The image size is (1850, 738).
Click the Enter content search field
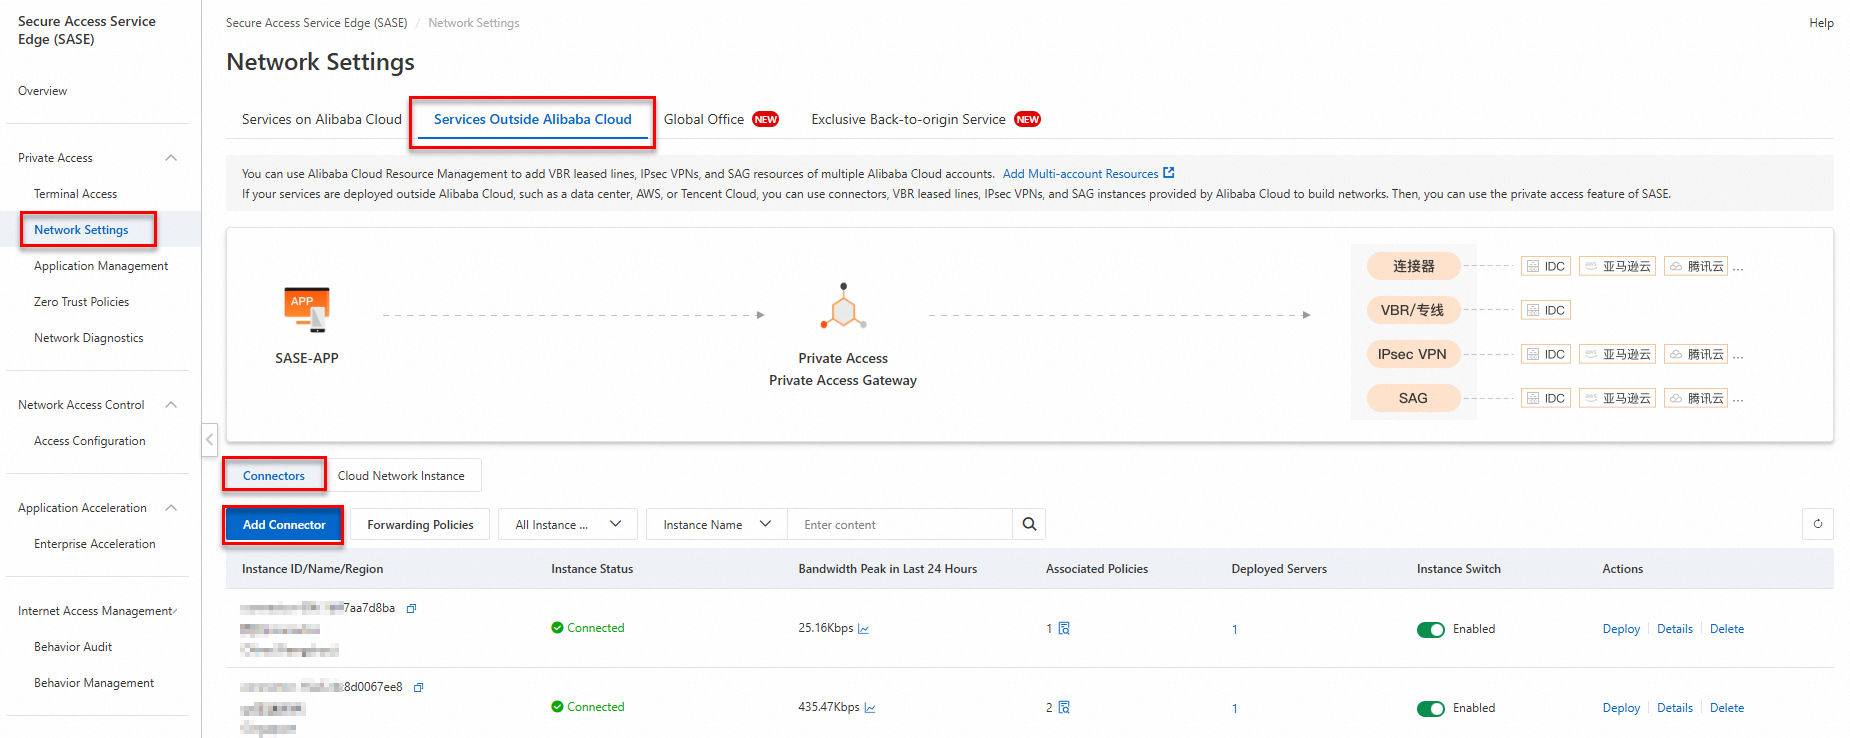click(900, 524)
